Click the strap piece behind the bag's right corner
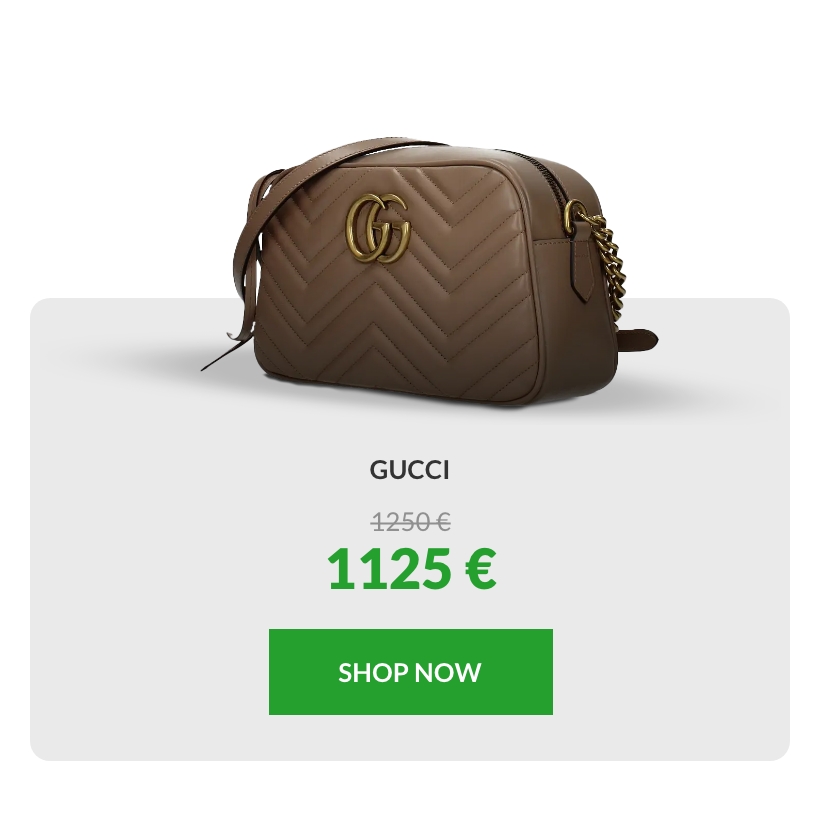 [x=638, y=340]
